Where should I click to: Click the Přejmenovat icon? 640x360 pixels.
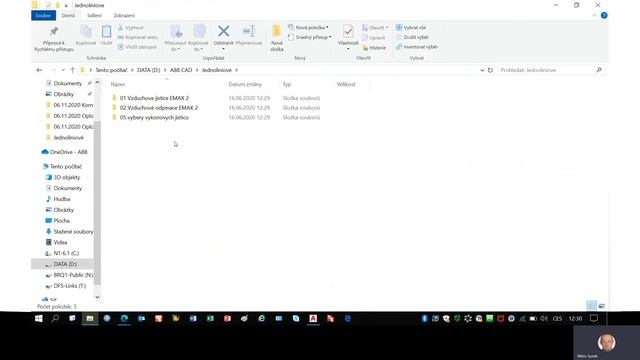[x=249, y=31]
